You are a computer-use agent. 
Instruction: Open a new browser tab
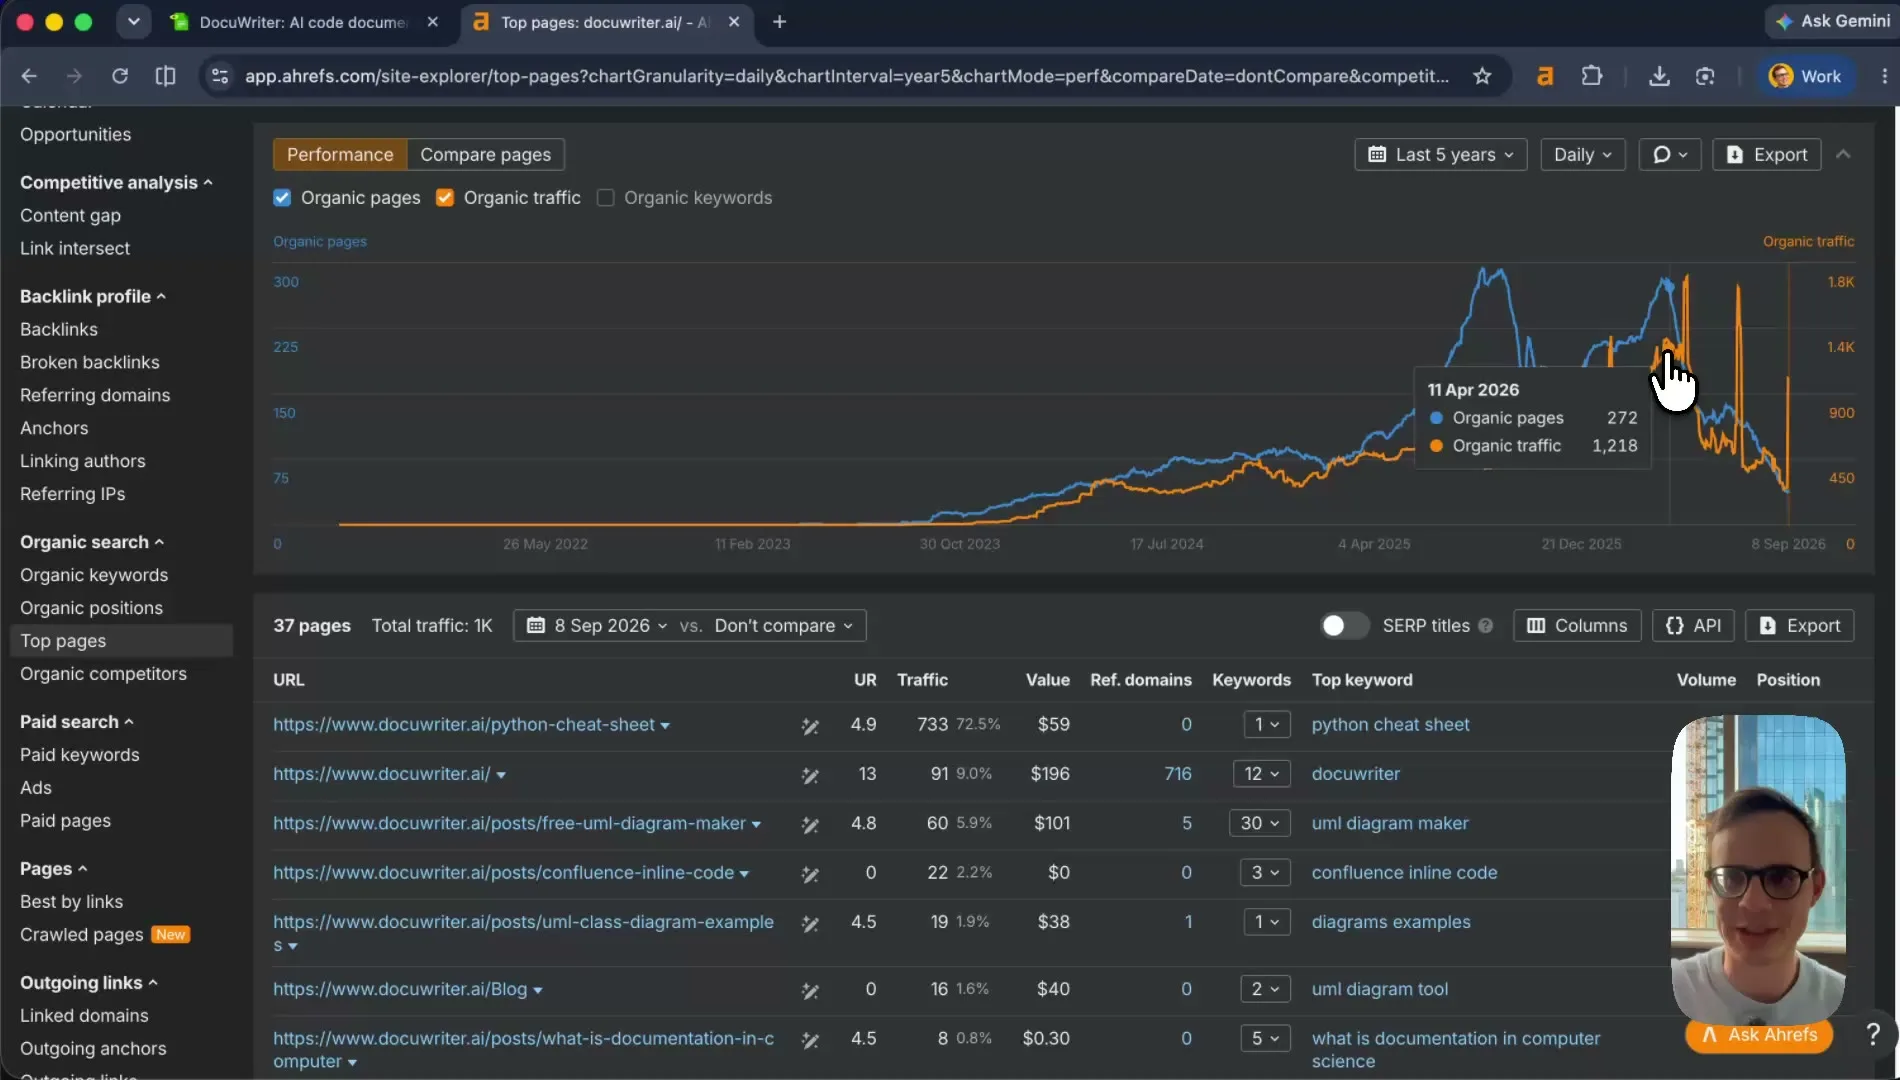779,22
